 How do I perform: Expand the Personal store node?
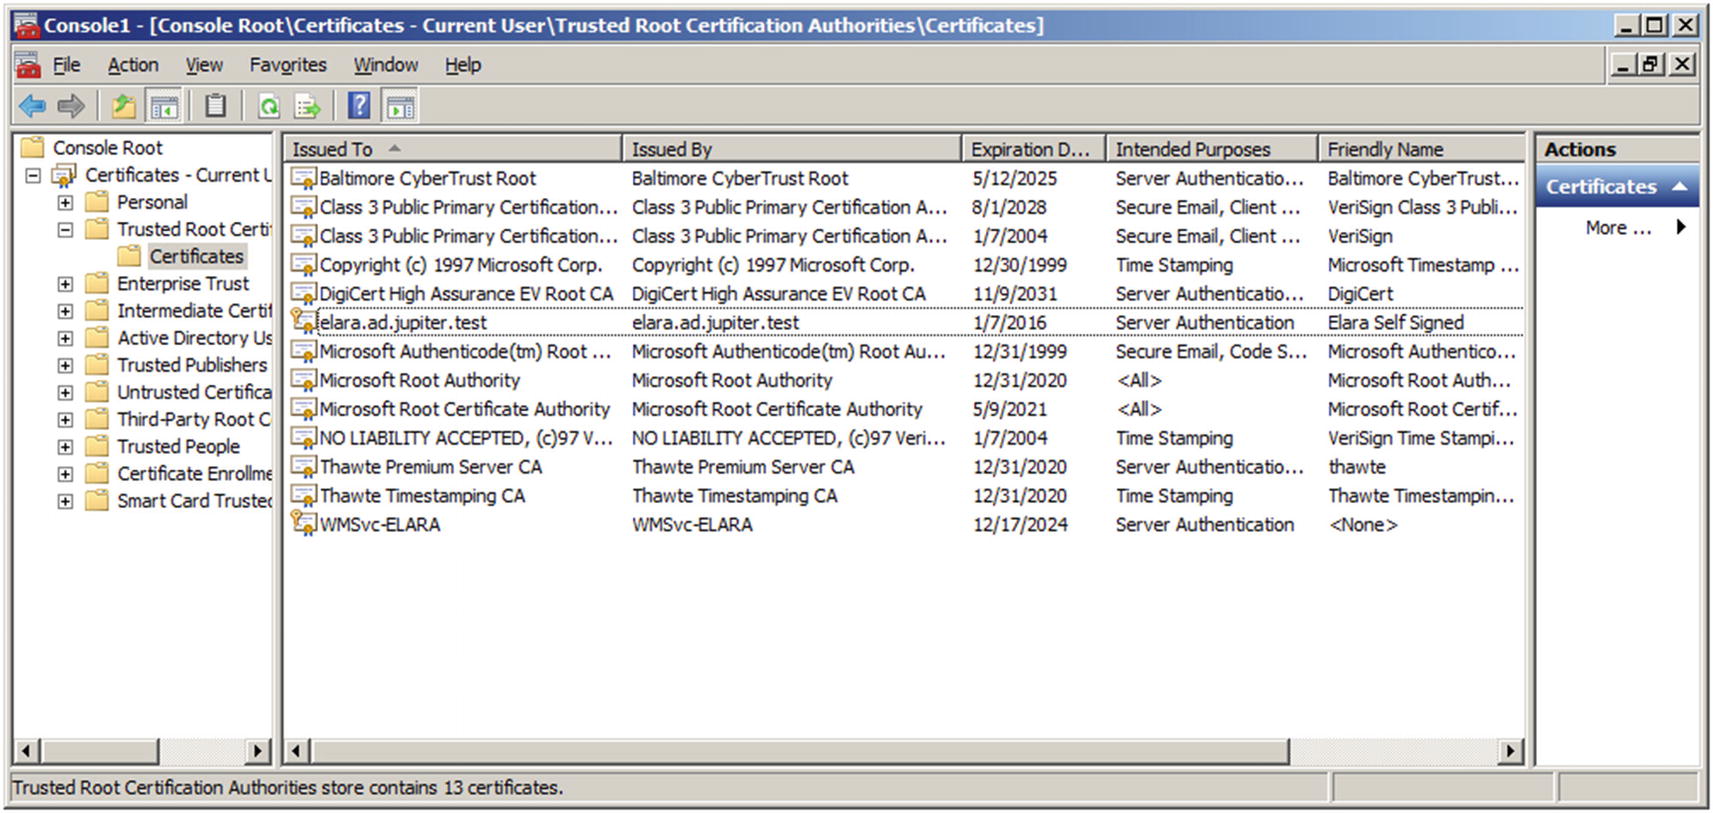point(65,203)
